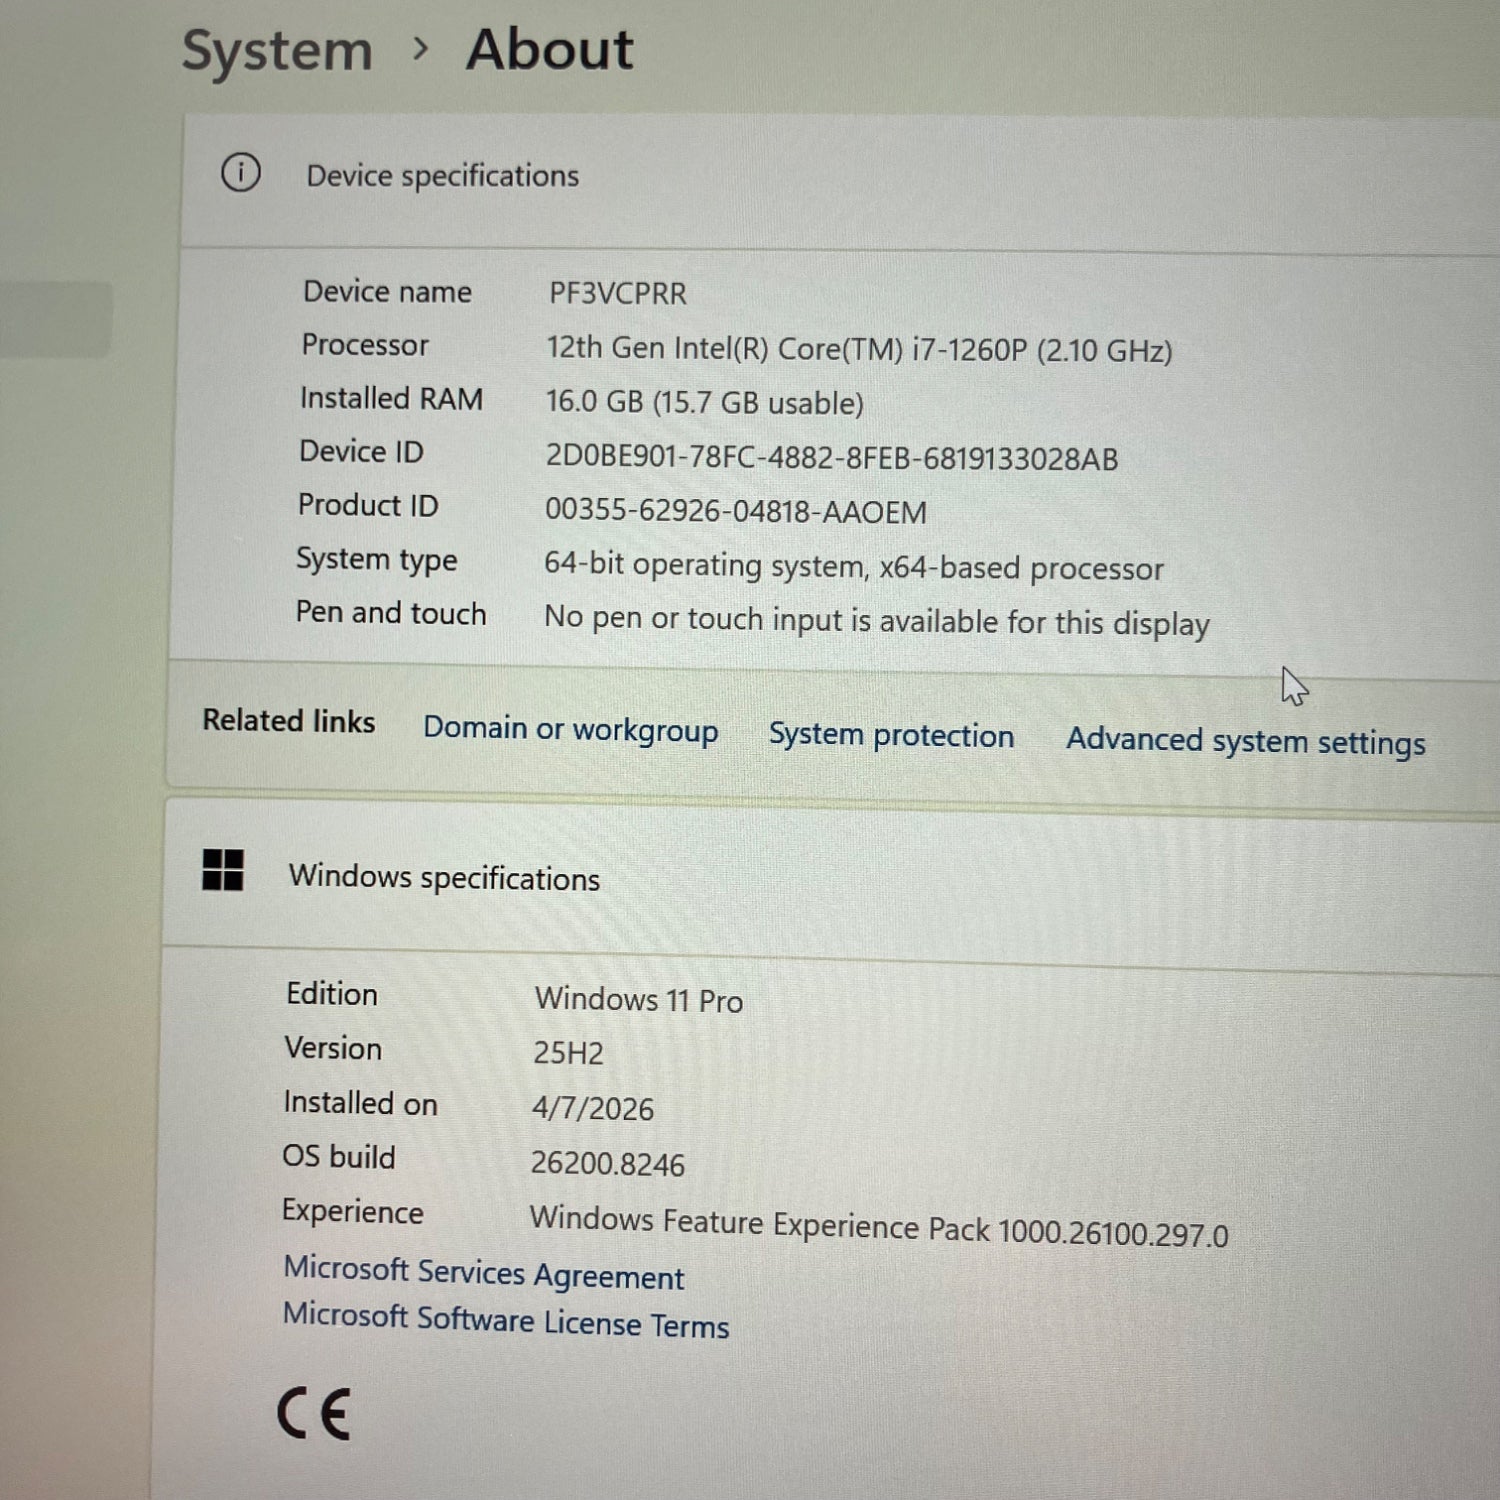
Task: Click the System type label
Action: click(x=376, y=560)
